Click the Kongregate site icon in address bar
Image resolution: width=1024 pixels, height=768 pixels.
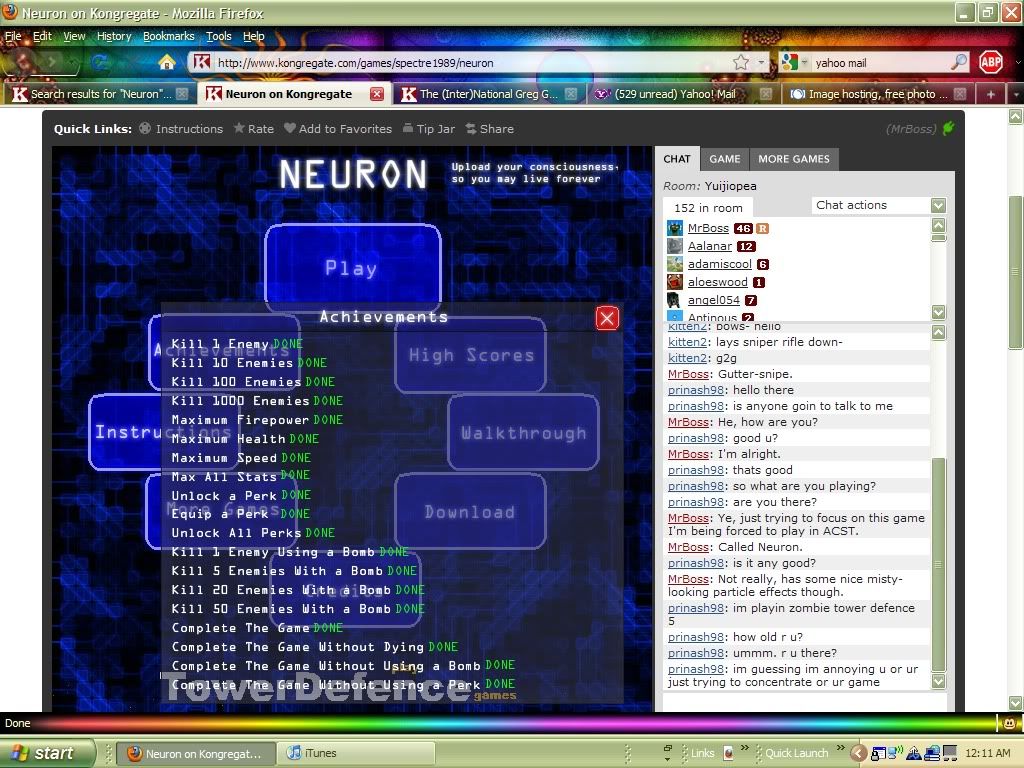[202, 62]
